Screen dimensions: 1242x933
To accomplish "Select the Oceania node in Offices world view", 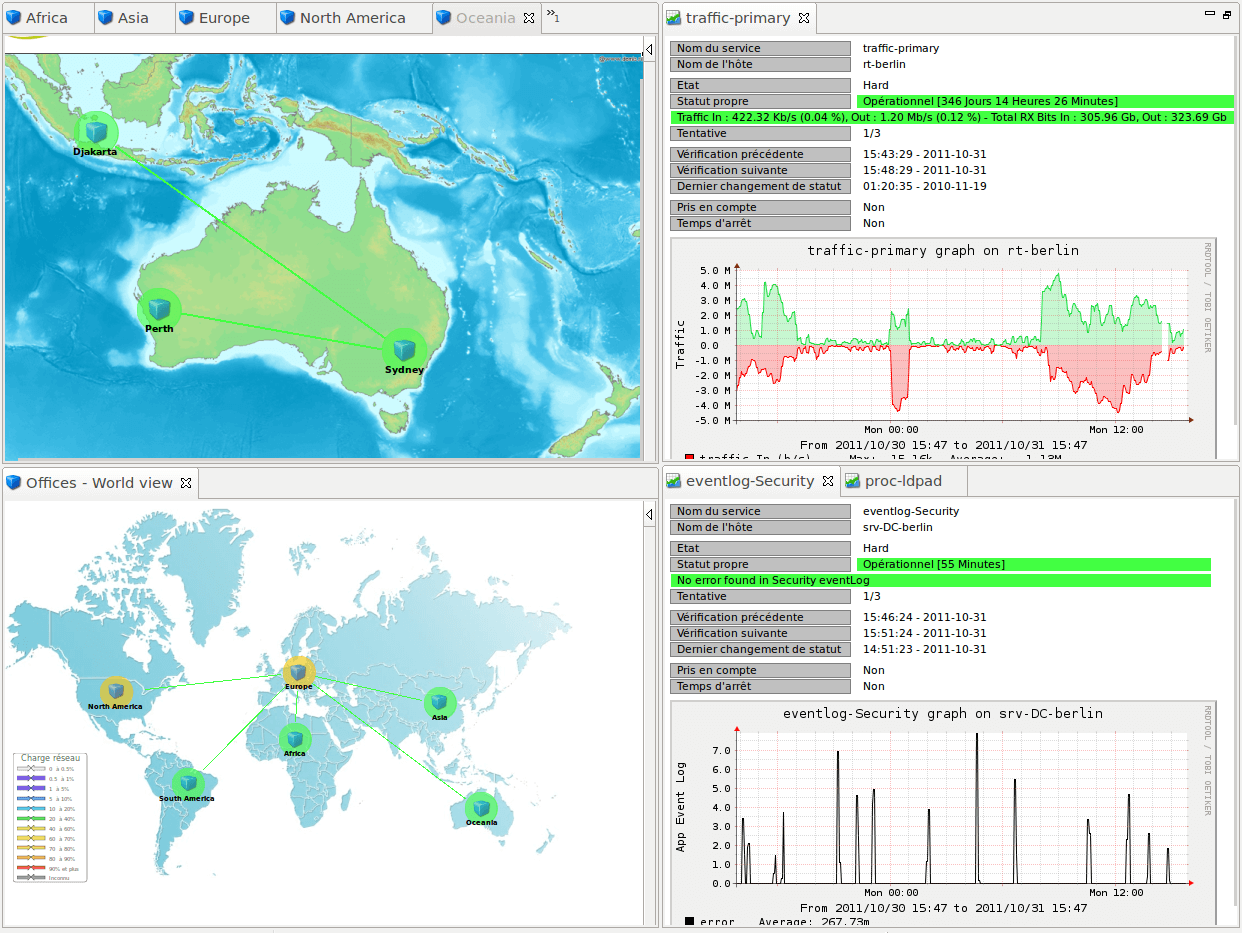I will 482,806.
